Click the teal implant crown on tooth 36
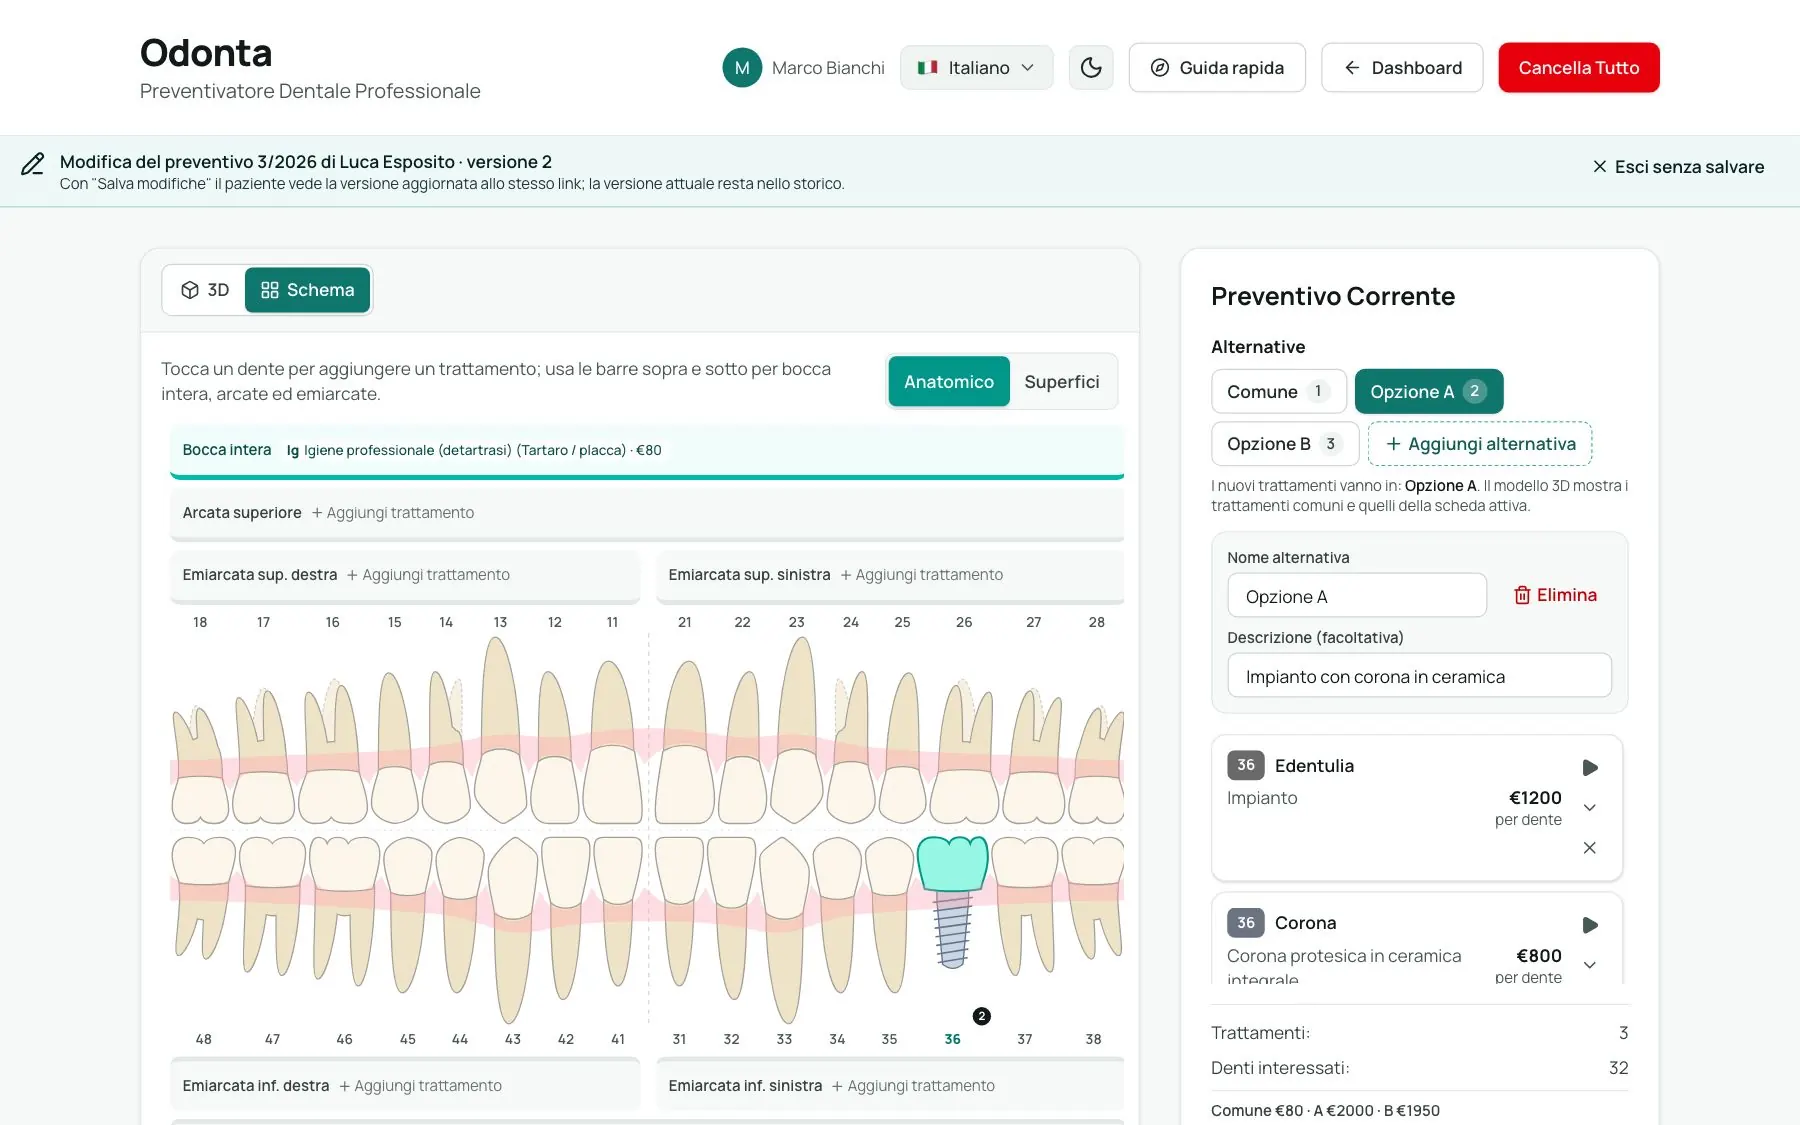This screenshot has height=1125, width=1800. click(953, 863)
